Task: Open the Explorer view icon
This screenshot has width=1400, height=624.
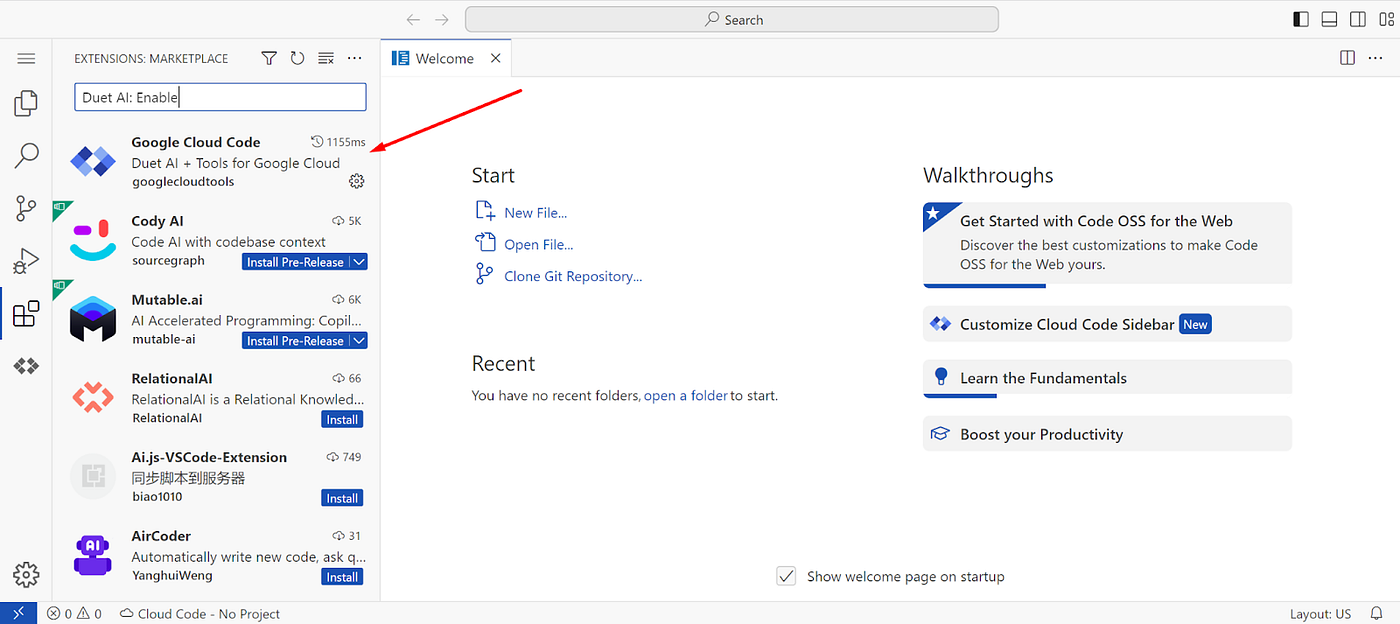Action: tap(26, 103)
